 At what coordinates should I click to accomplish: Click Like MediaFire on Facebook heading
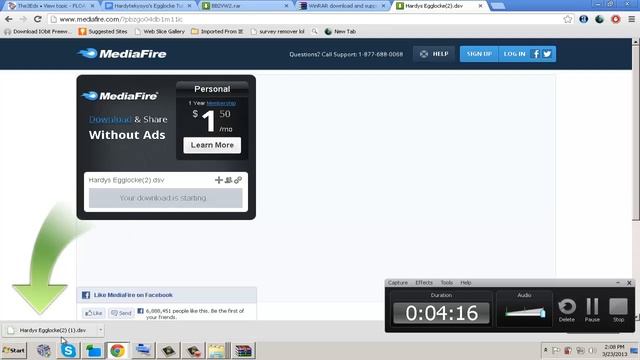[133, 295]
